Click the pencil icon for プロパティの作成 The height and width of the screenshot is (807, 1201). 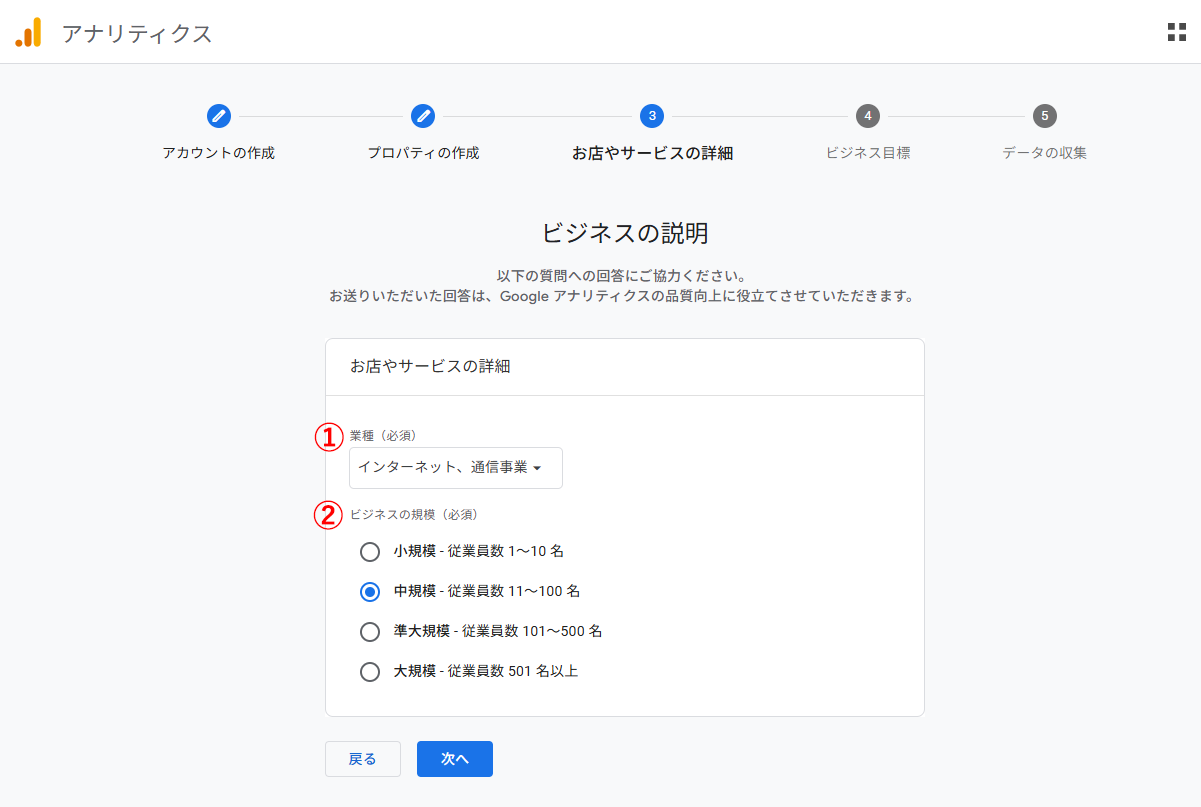(x=423, y=116)
